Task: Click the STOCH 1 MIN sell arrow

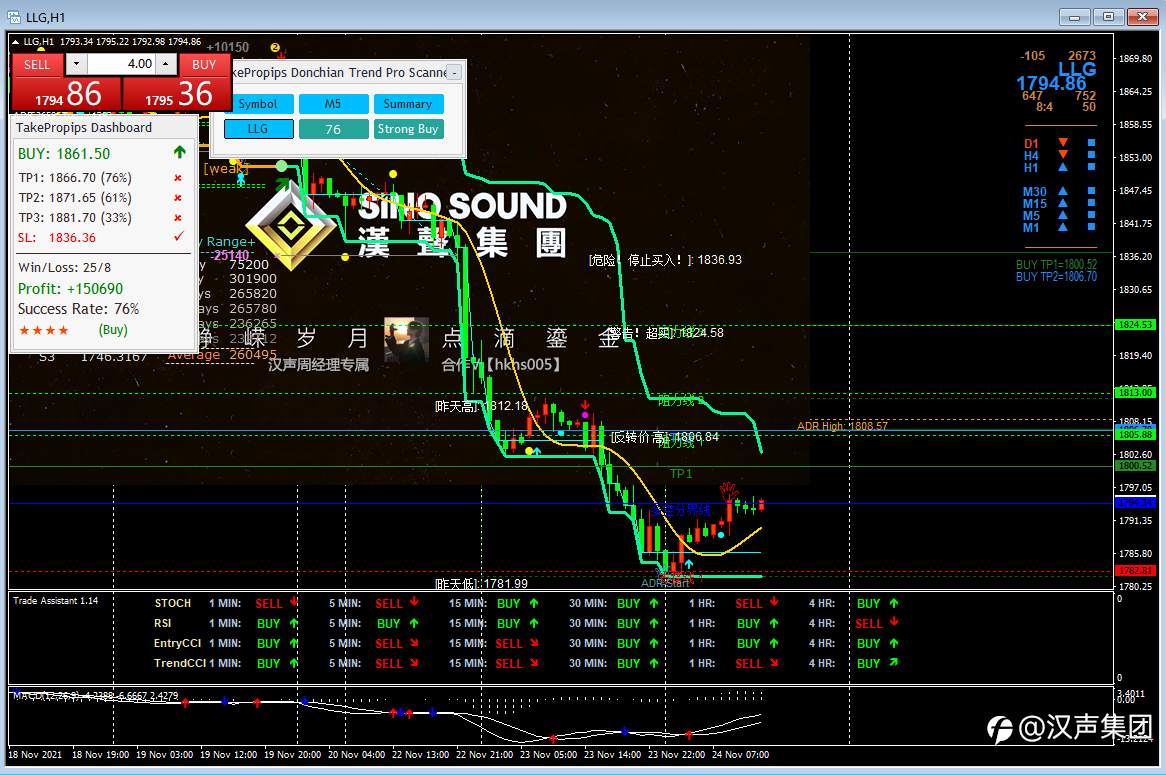Action: [294, 602]
